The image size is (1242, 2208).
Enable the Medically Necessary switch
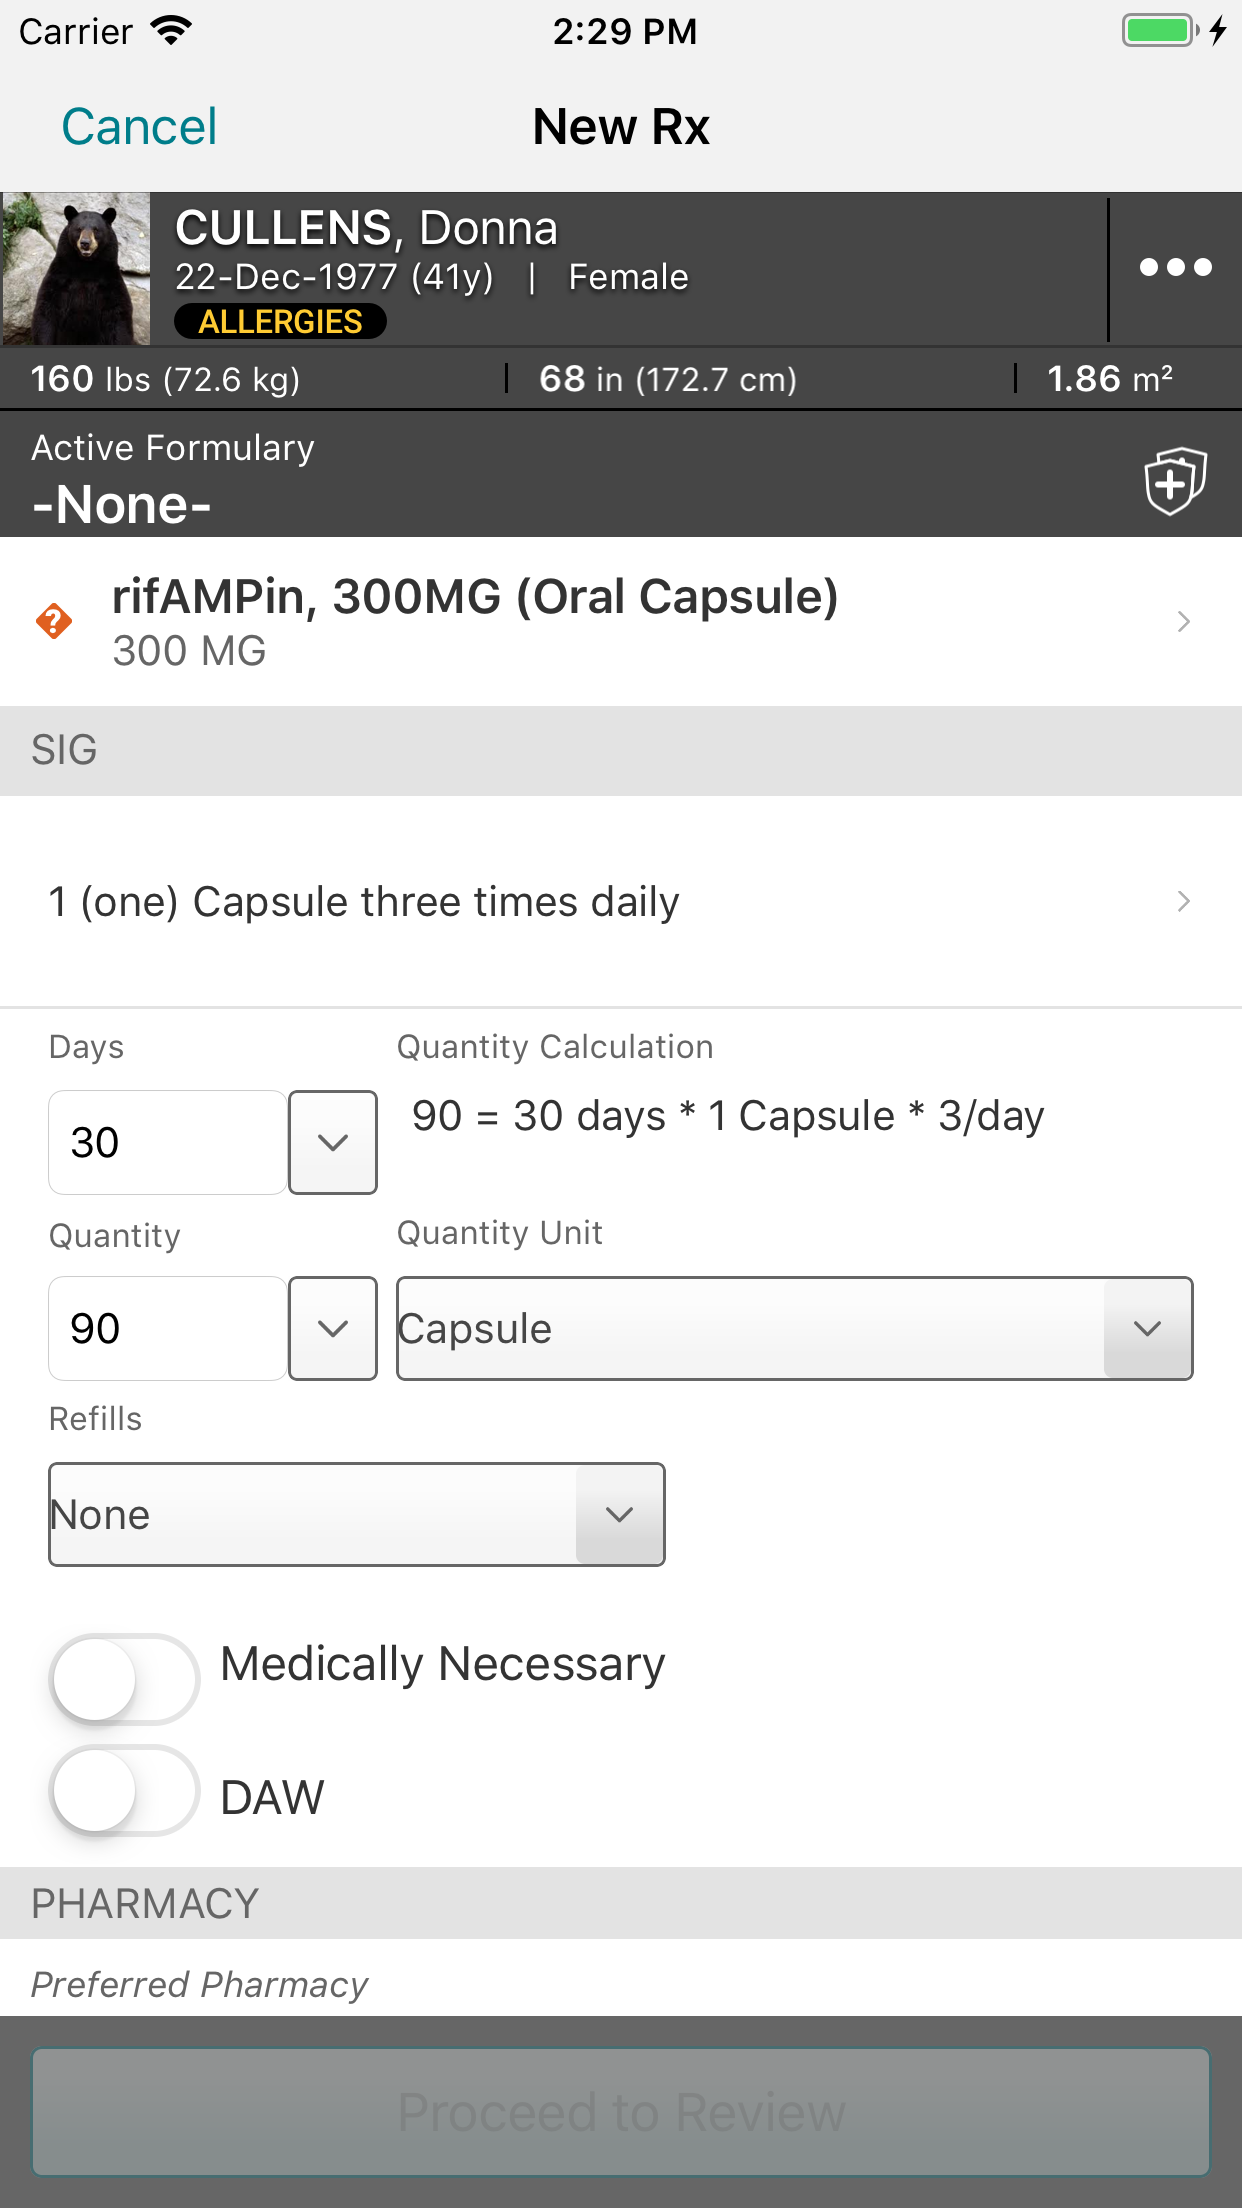124,1679
